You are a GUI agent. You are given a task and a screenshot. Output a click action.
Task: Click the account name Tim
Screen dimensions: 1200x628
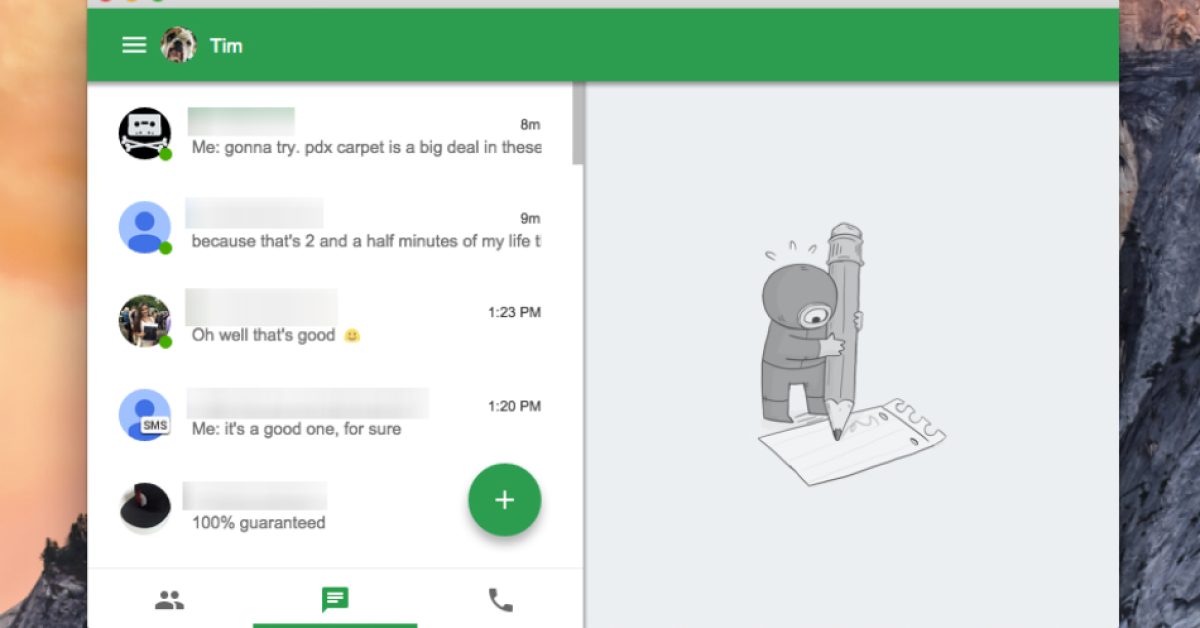pos(226,46)
